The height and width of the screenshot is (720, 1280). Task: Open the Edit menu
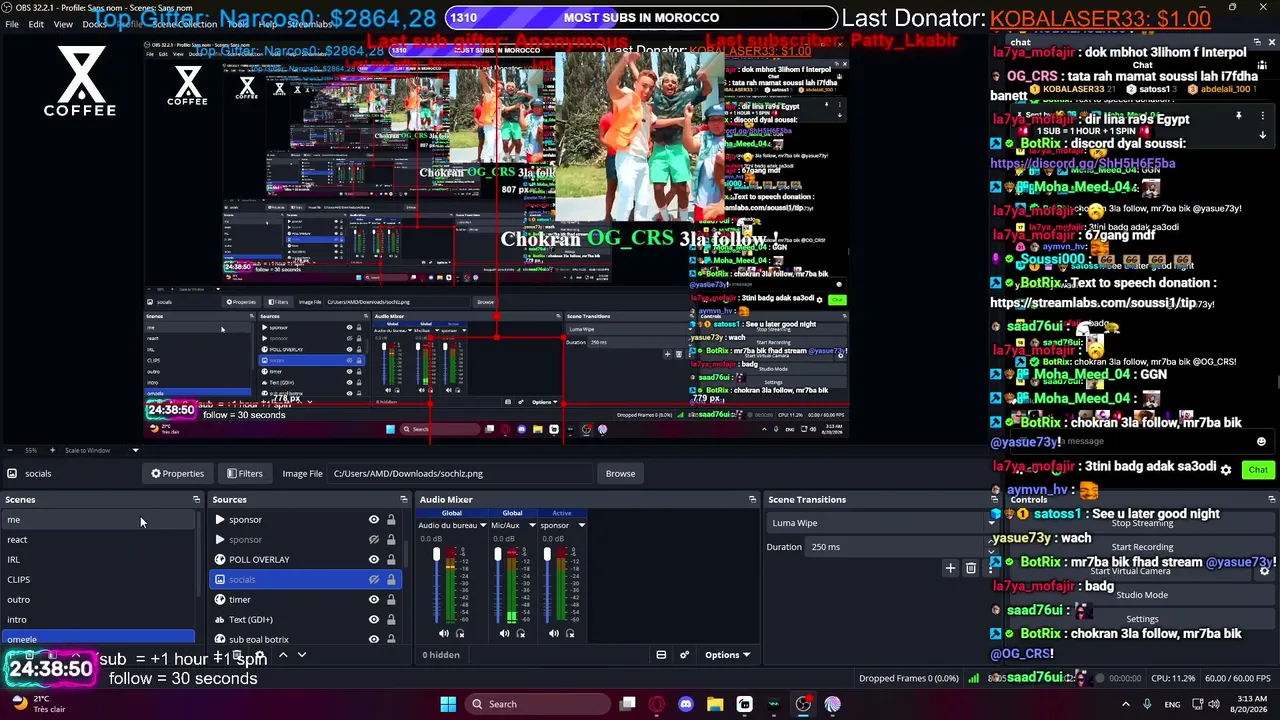(x=36, y=24)
